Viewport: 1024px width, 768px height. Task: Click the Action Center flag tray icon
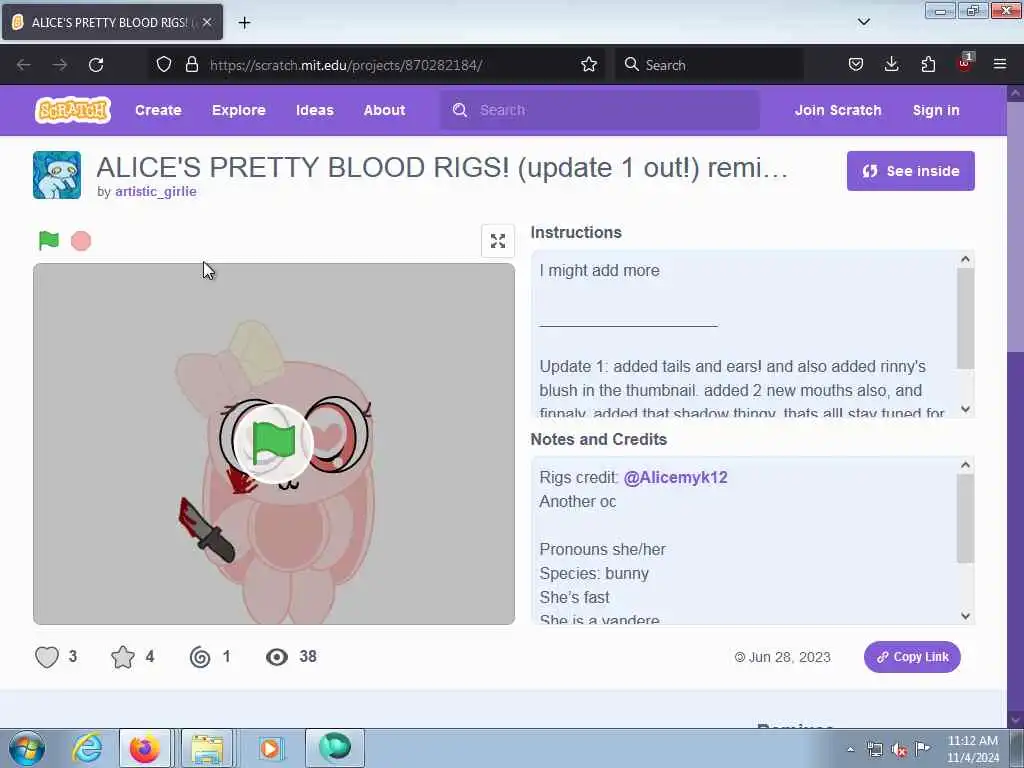click(x=922, y=749)
